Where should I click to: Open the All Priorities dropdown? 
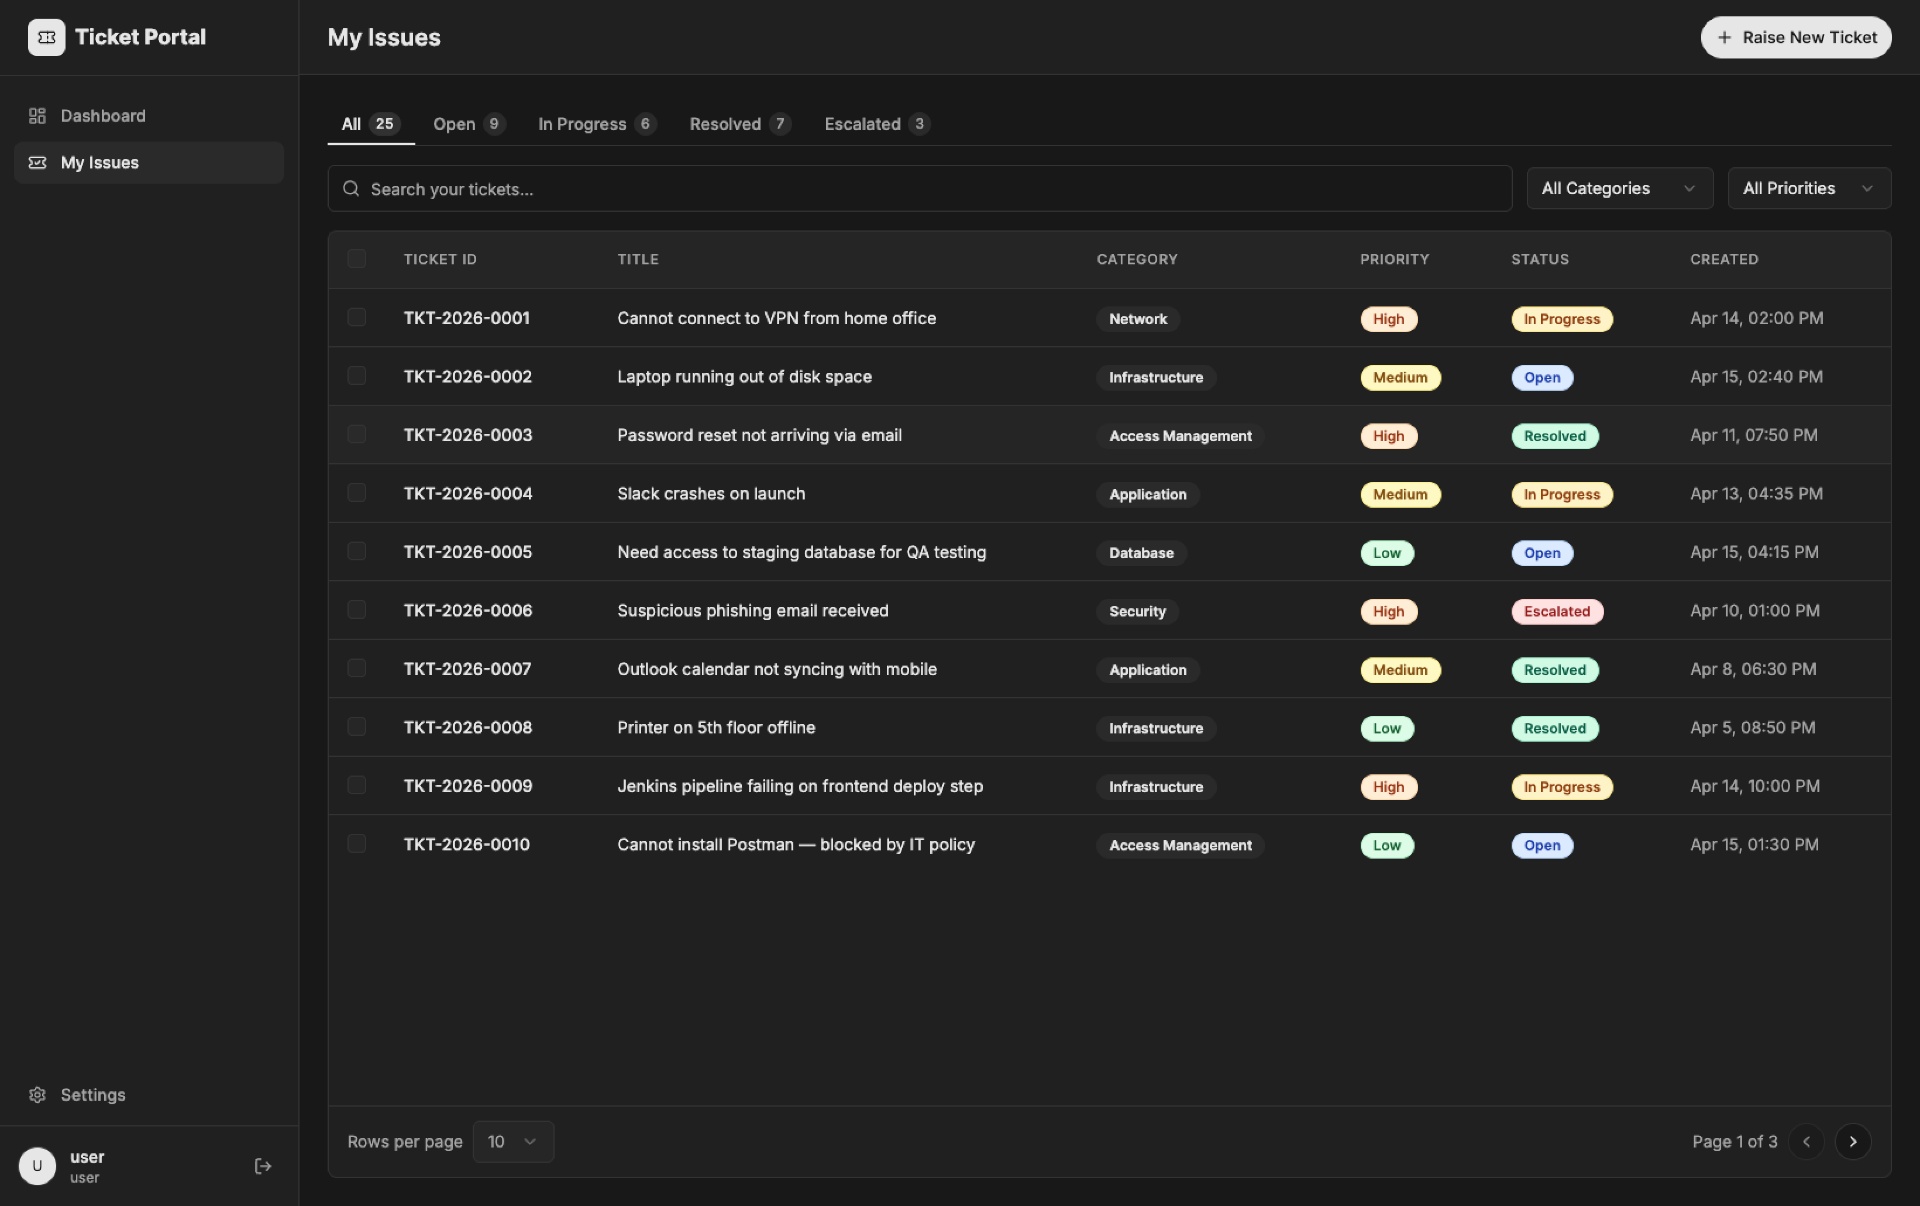click(x=1809, y=188)
